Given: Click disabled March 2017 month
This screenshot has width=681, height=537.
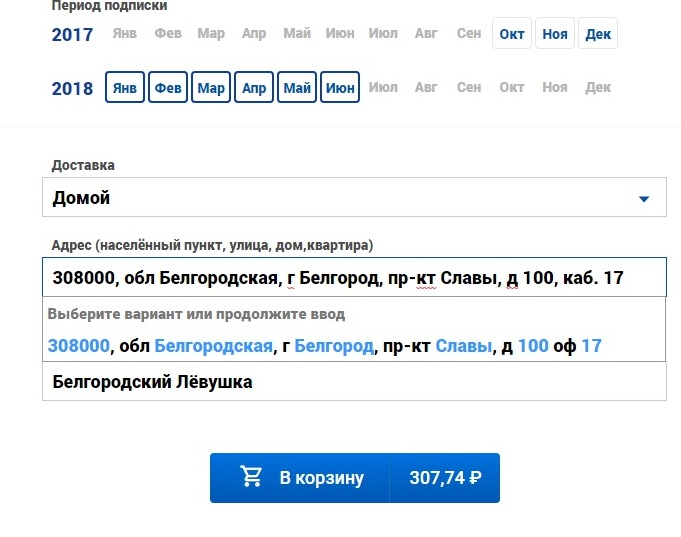Looking at the screenshot, I should (x=211, y=33).
